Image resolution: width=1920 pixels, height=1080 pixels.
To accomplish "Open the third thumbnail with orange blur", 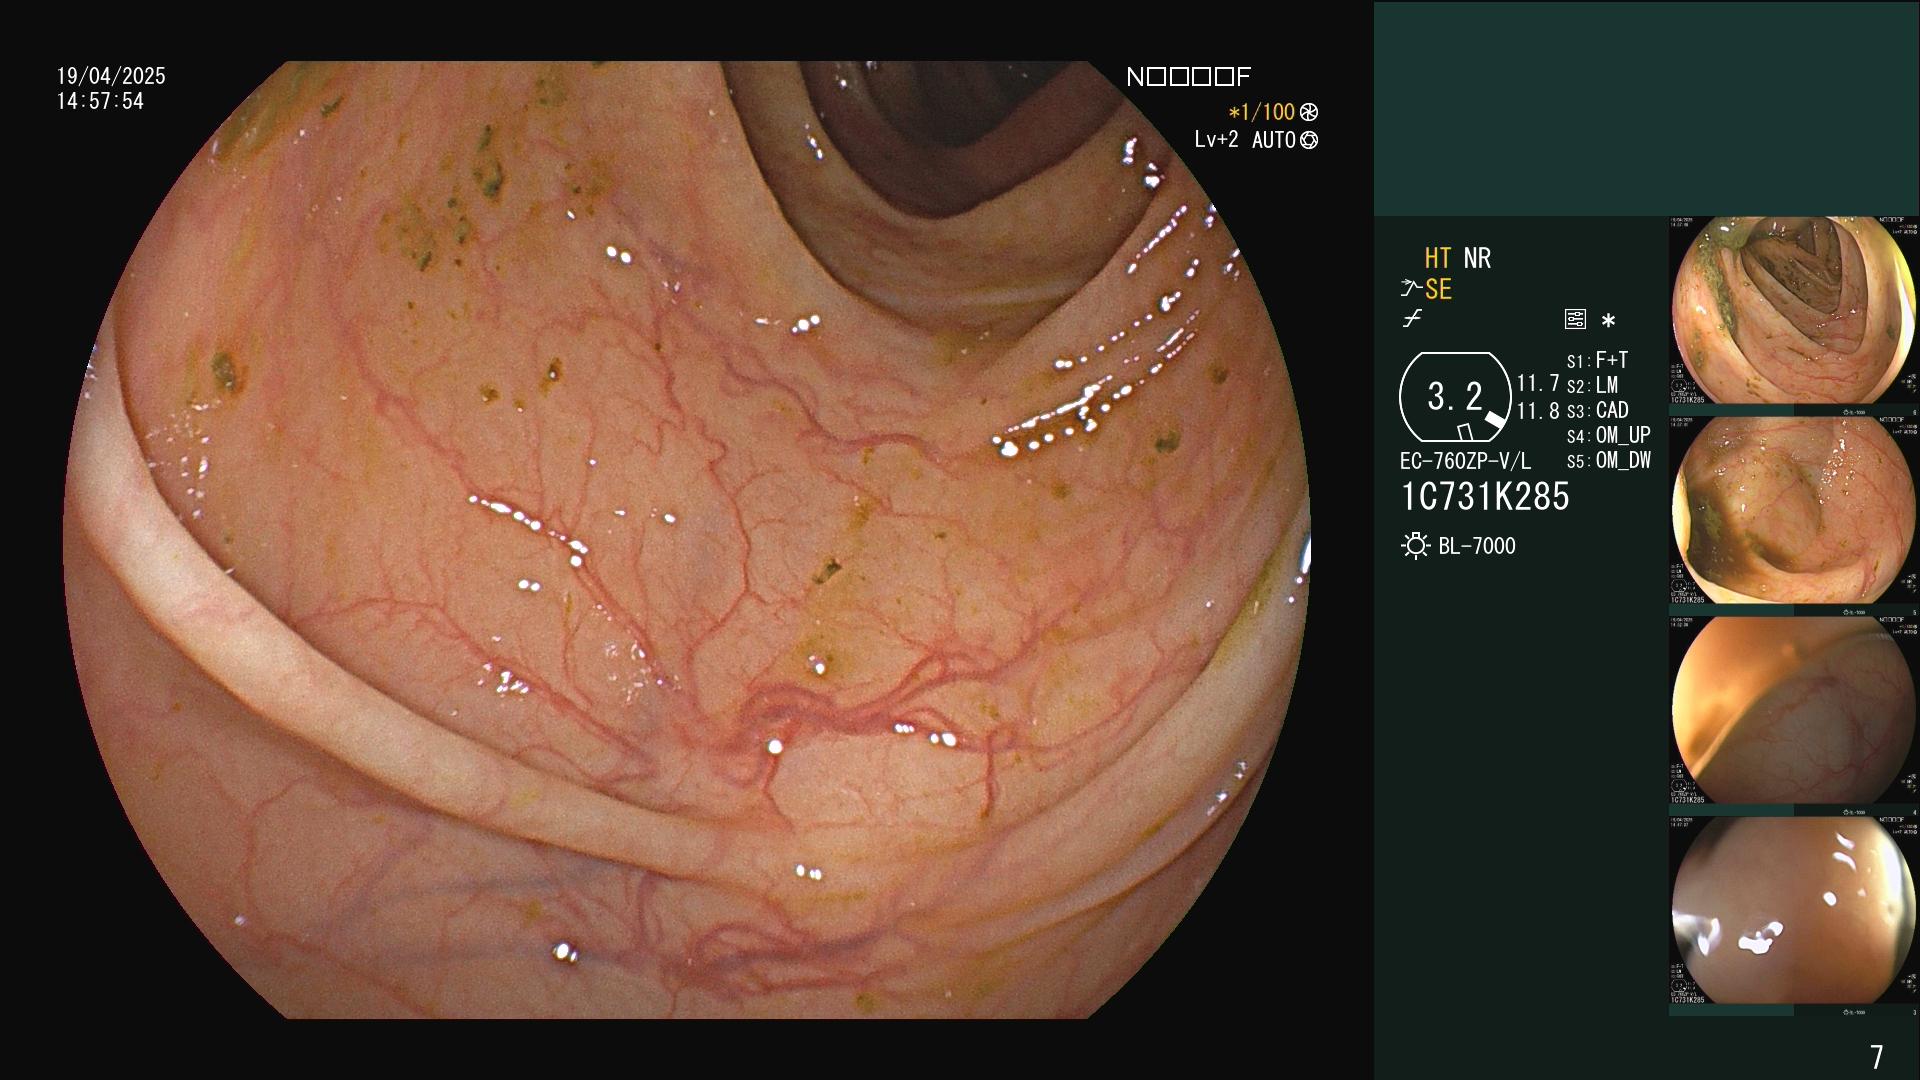I will click(x=1794, y=710).
